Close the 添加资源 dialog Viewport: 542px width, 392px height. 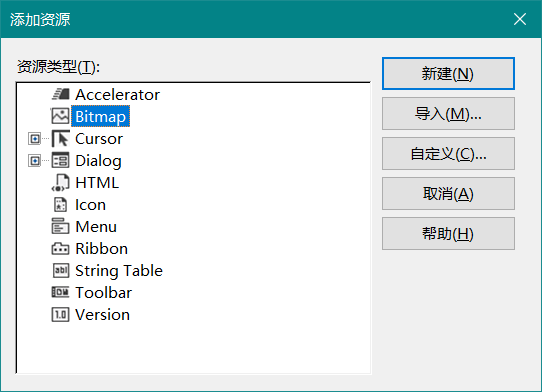tap(520, 19)
